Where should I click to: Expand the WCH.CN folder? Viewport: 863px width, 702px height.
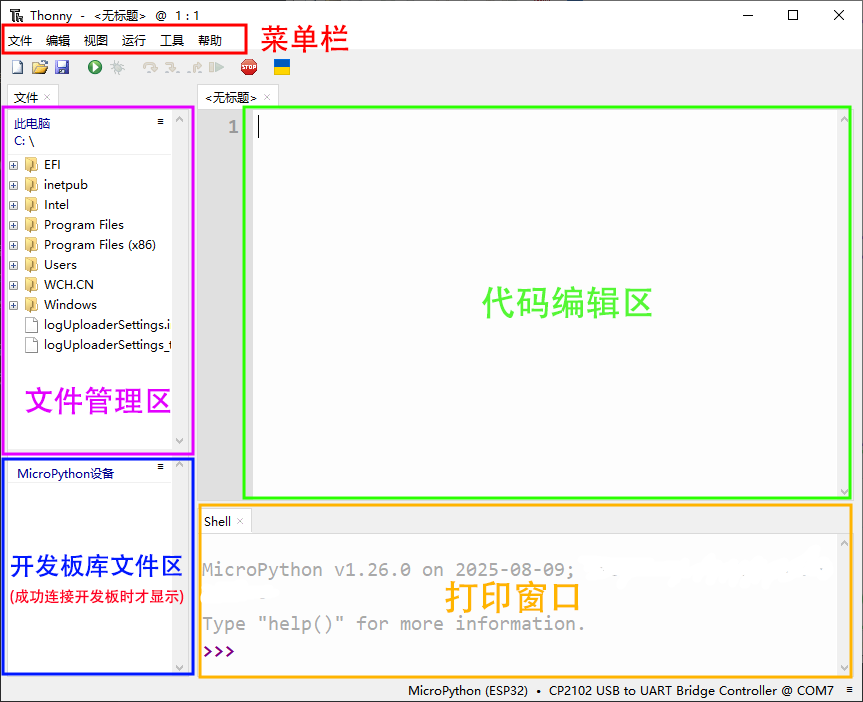click(x=14, y=285)
